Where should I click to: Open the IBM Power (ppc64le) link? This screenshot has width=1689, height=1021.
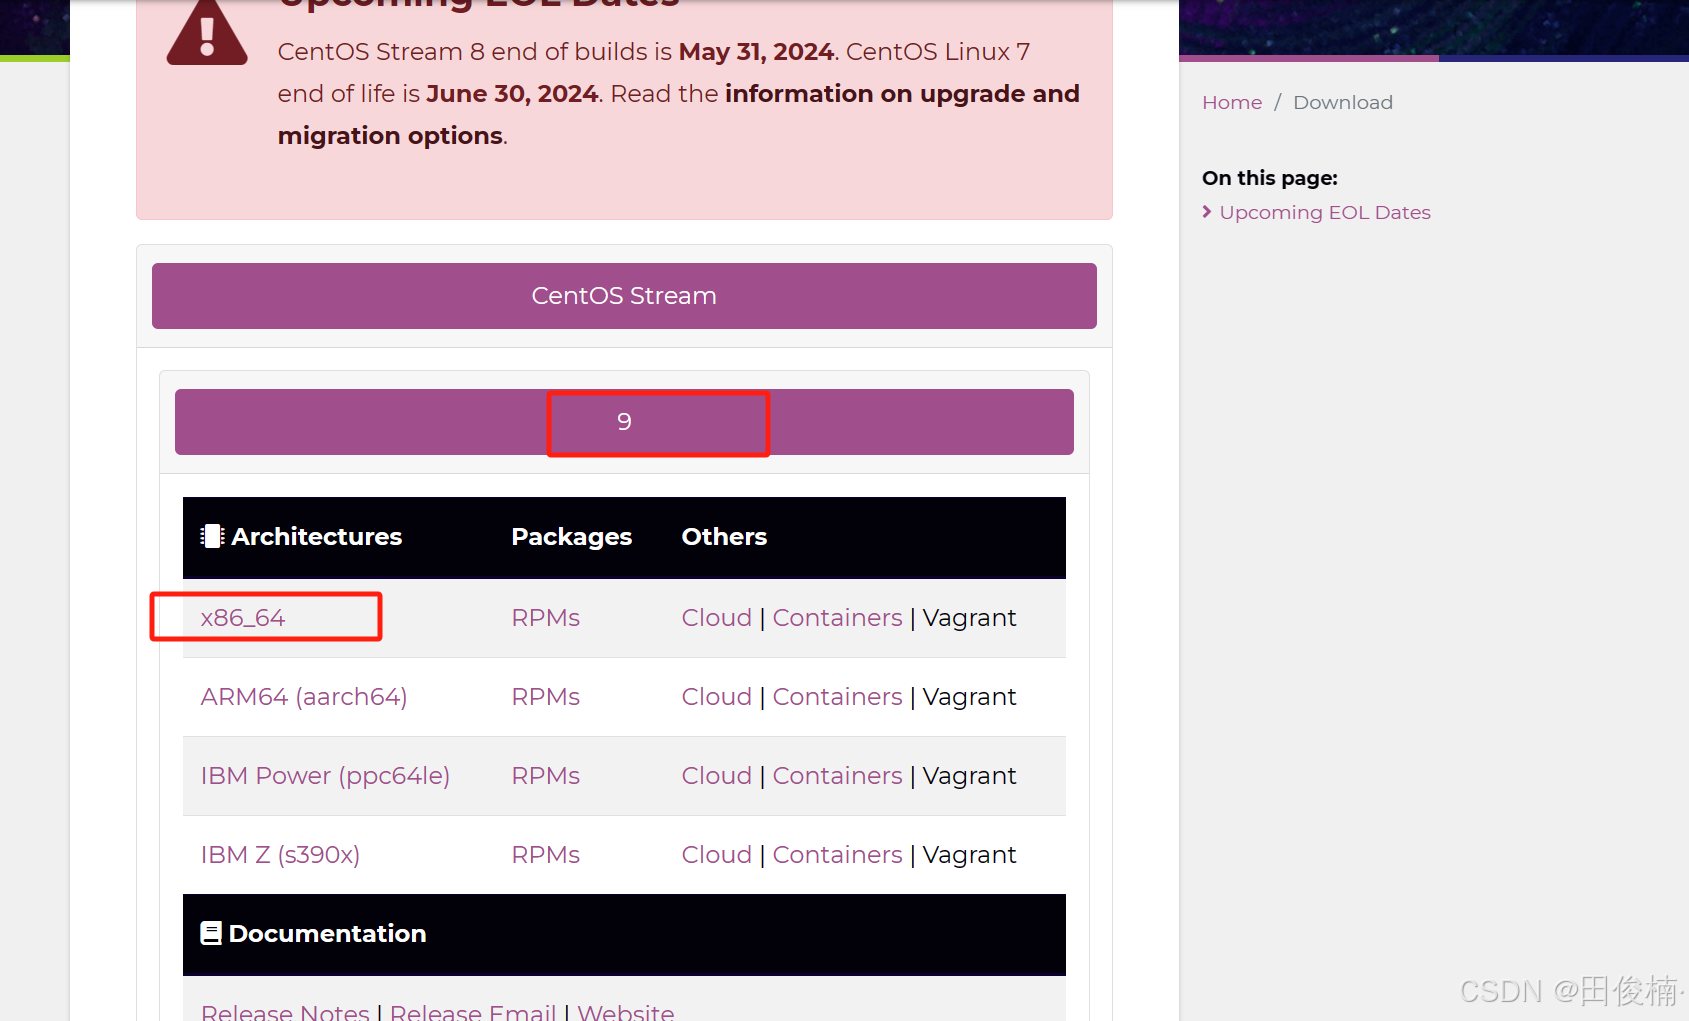[x=325, y=776]
